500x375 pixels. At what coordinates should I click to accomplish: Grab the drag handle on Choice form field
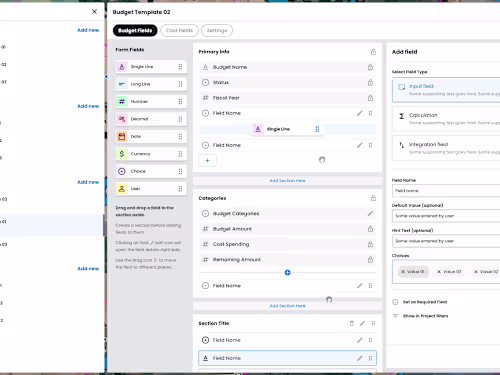[x=180, y=171]
